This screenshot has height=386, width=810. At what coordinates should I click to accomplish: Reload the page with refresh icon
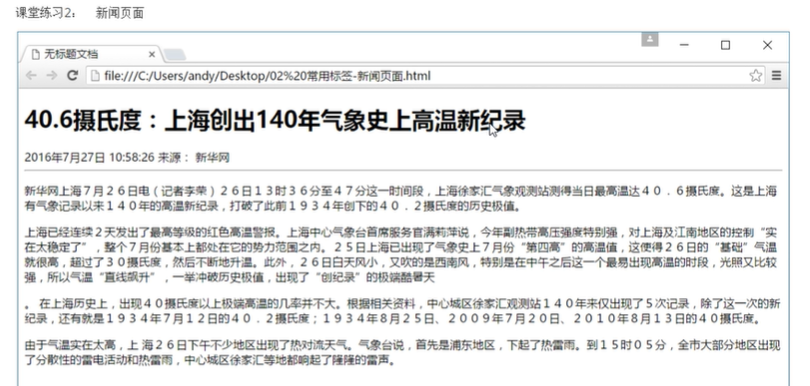point(73,76)
